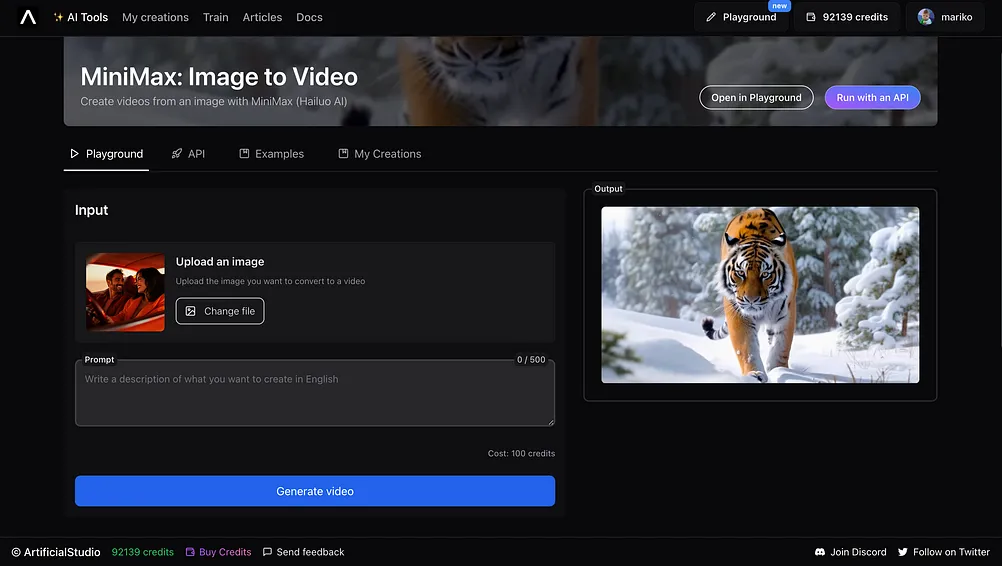
Task: Click the Change file button
Action: (220, 311)
